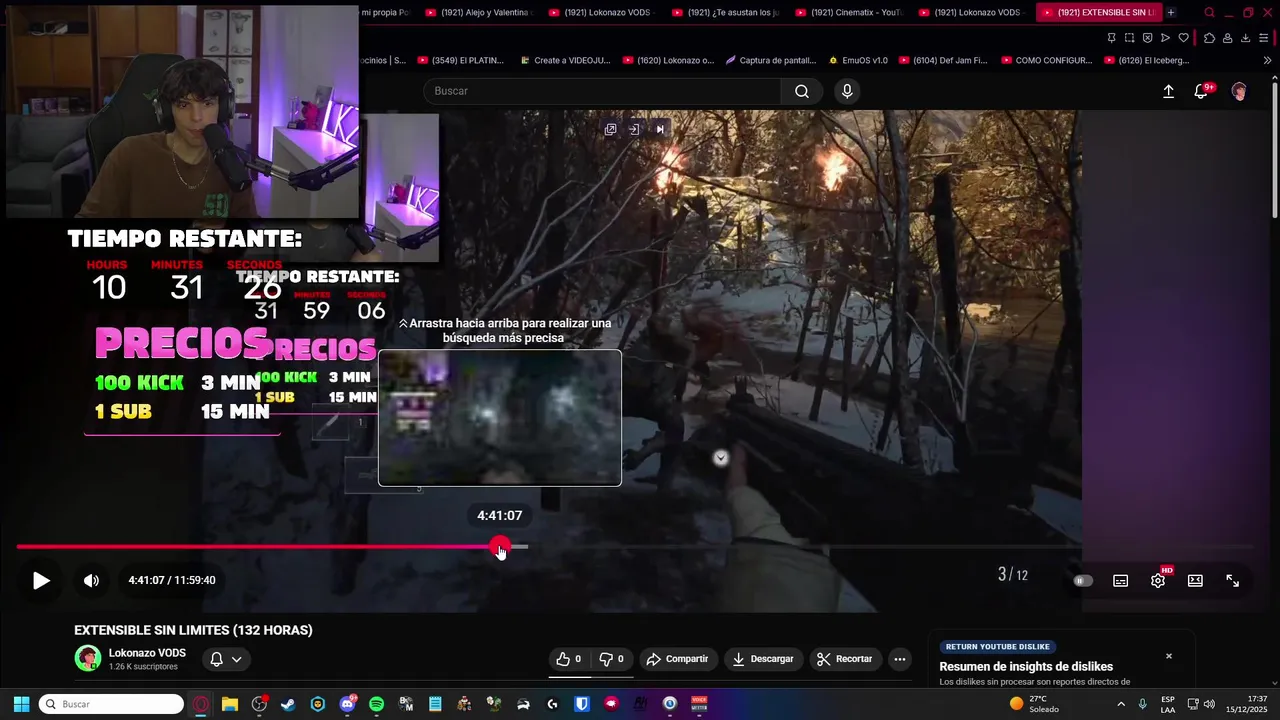Open YouTube notifications bell
Viewport: 1280px width, 720px height.
tap(1203, 91)
